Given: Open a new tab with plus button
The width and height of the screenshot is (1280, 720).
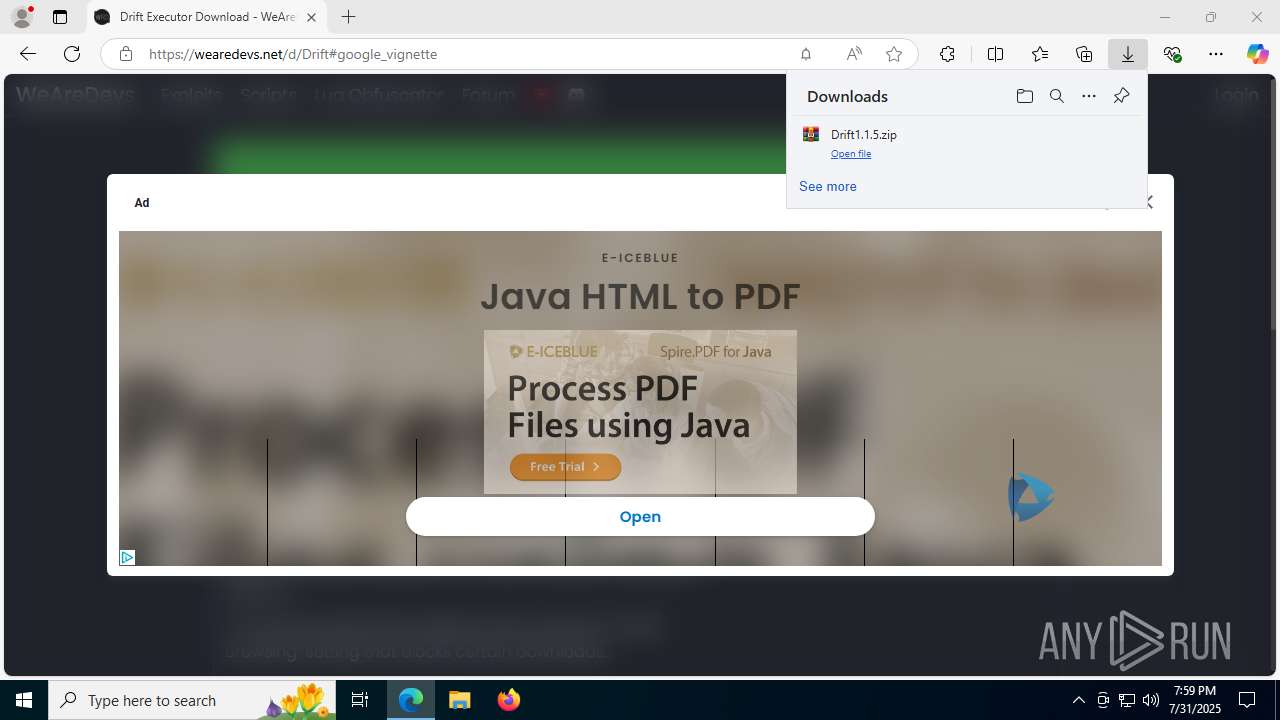Looking at the screenshot, I should tap(348, 17).
